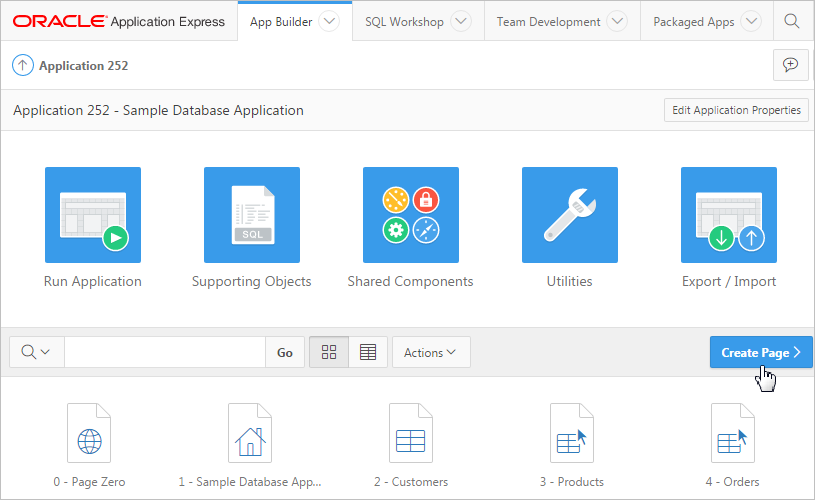The height and width of the screenshot is (500, 815).
Task: Open the Export / Import icon
Action: pyautogui.click(x=728, y=215)
